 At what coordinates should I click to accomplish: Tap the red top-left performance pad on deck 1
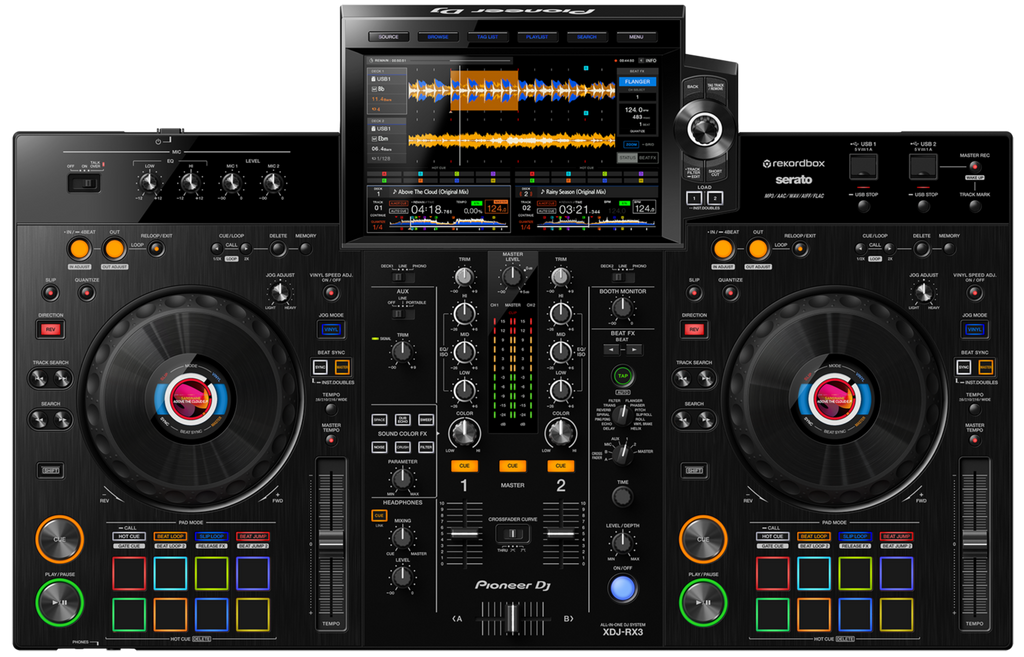[129, 573]
